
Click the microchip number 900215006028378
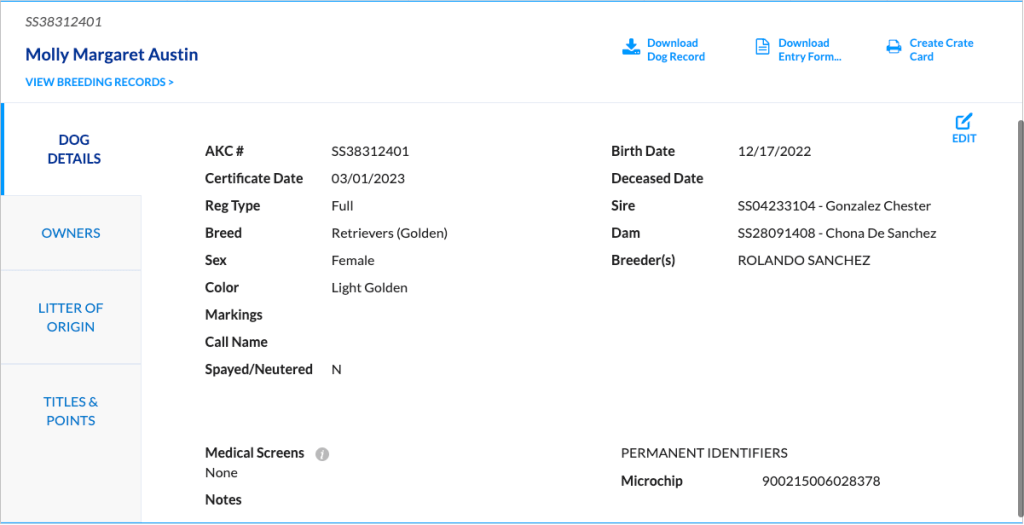click(820, 481)
